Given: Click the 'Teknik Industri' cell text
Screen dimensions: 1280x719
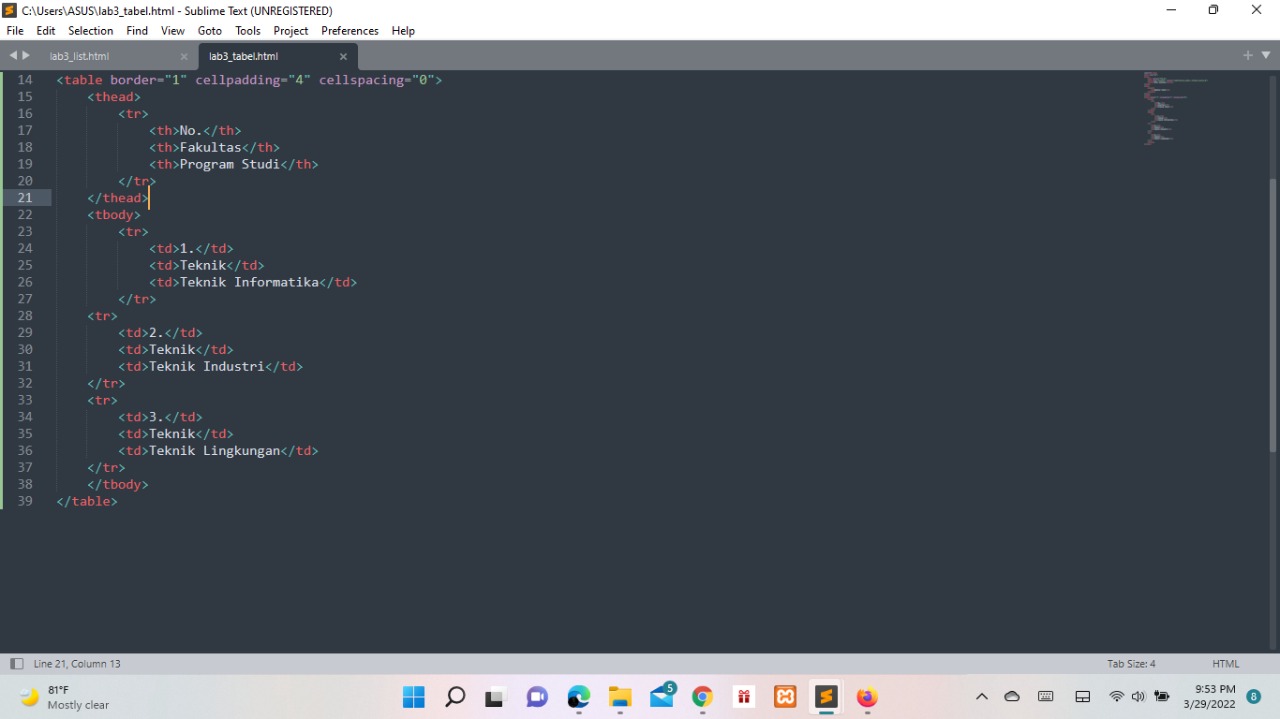Looking at the screenshot, I should coord(206,366).
